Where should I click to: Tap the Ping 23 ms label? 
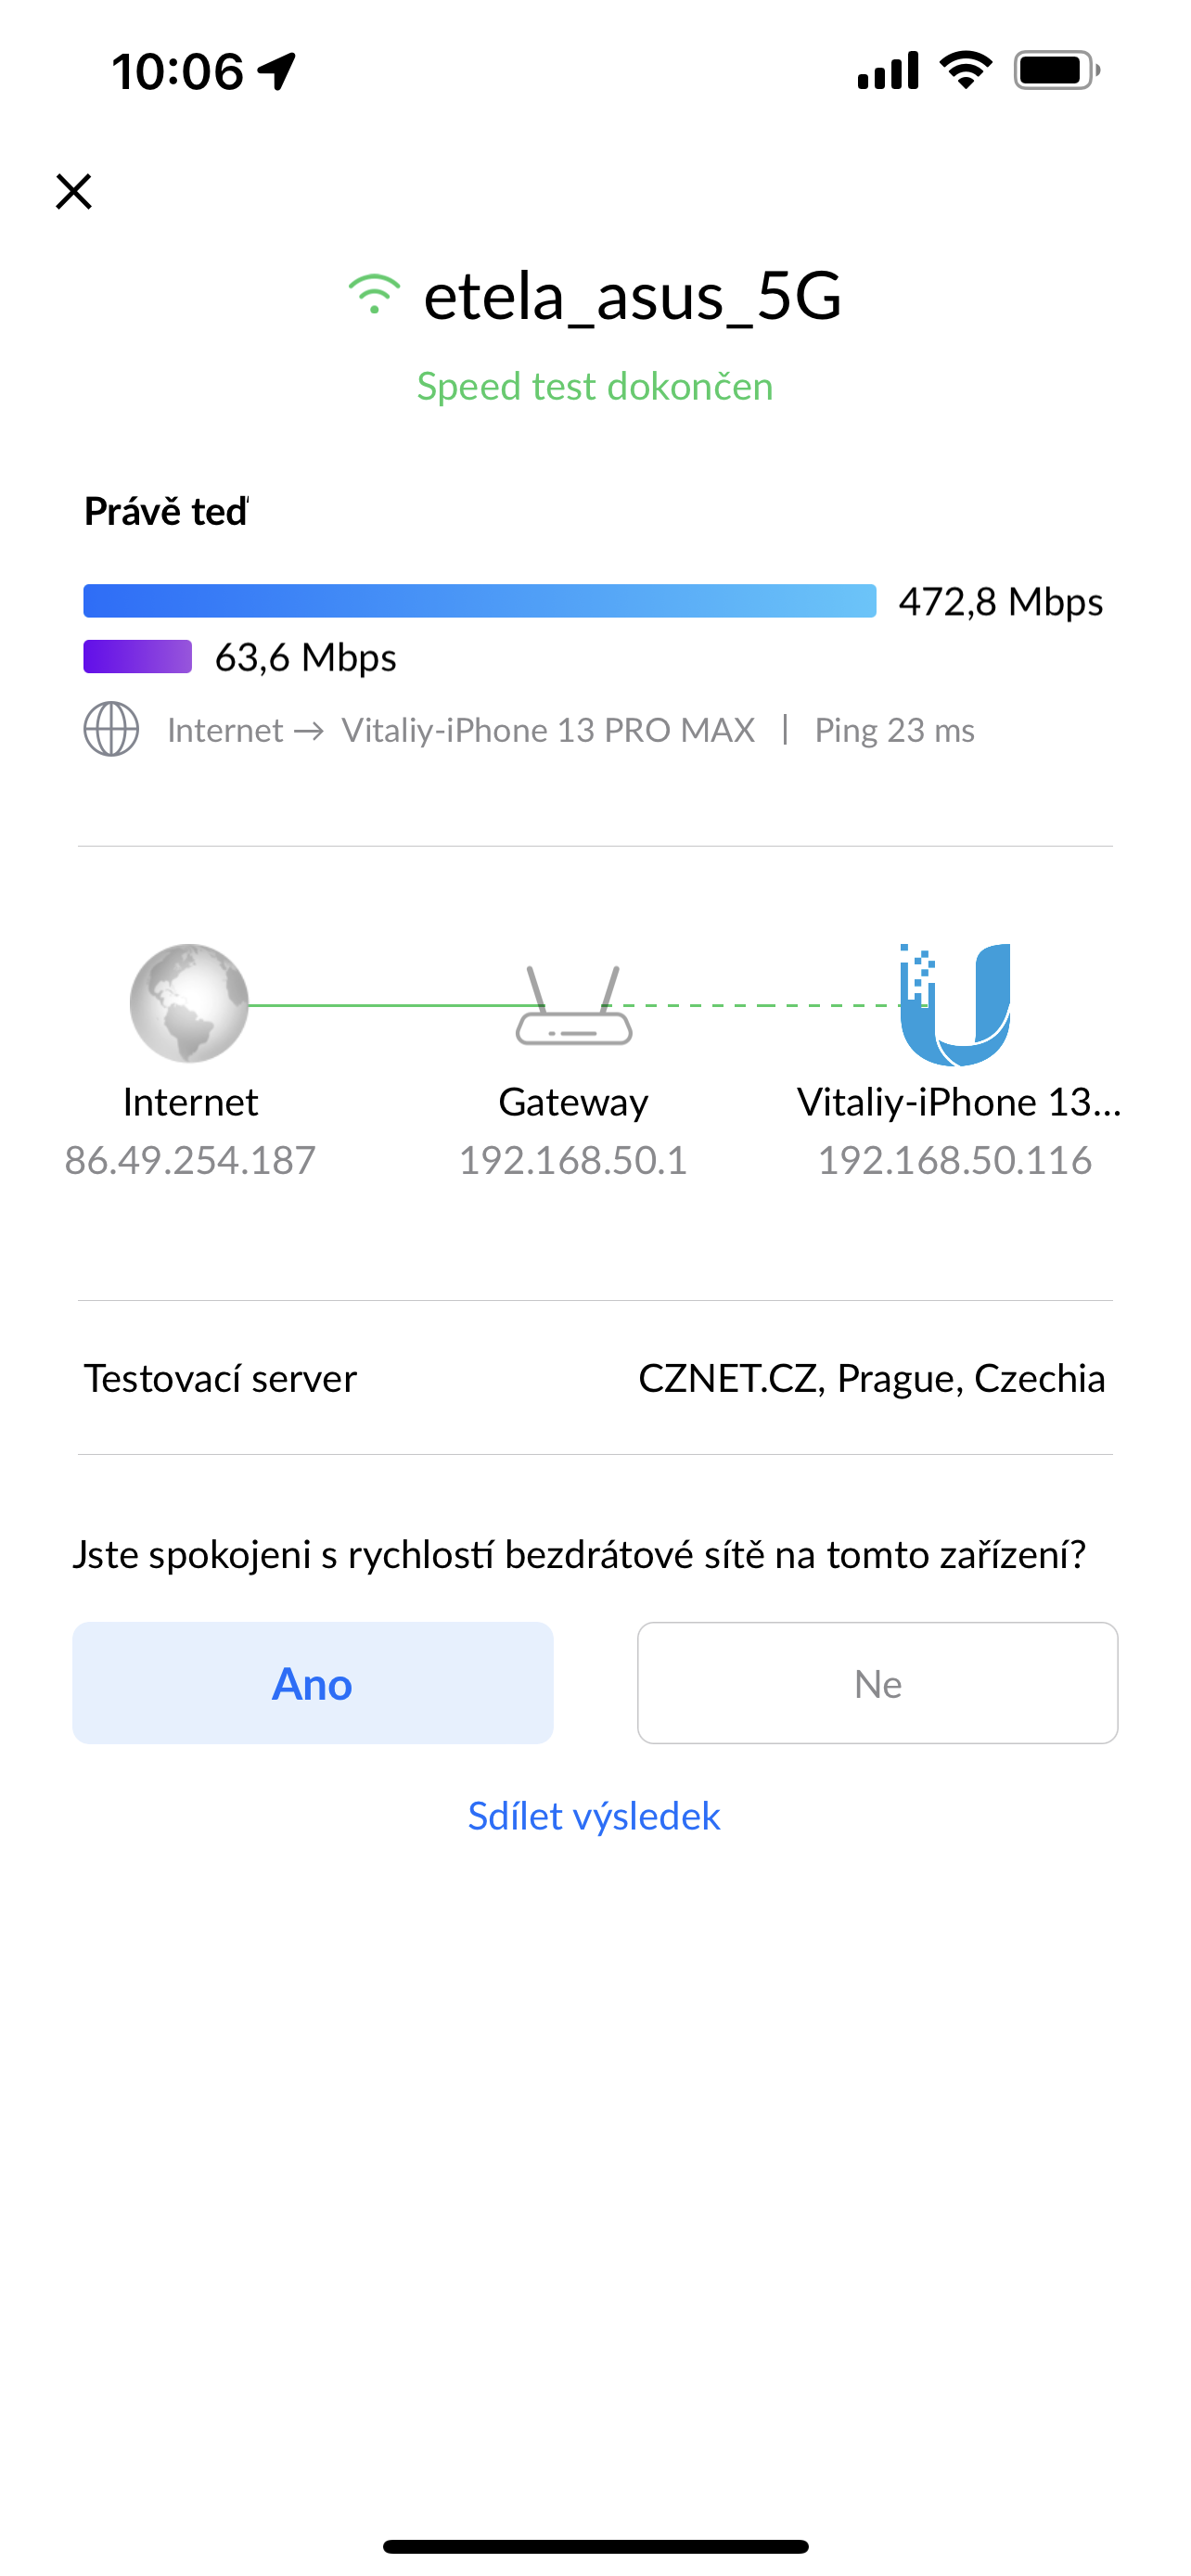click(x=894, y=730)
